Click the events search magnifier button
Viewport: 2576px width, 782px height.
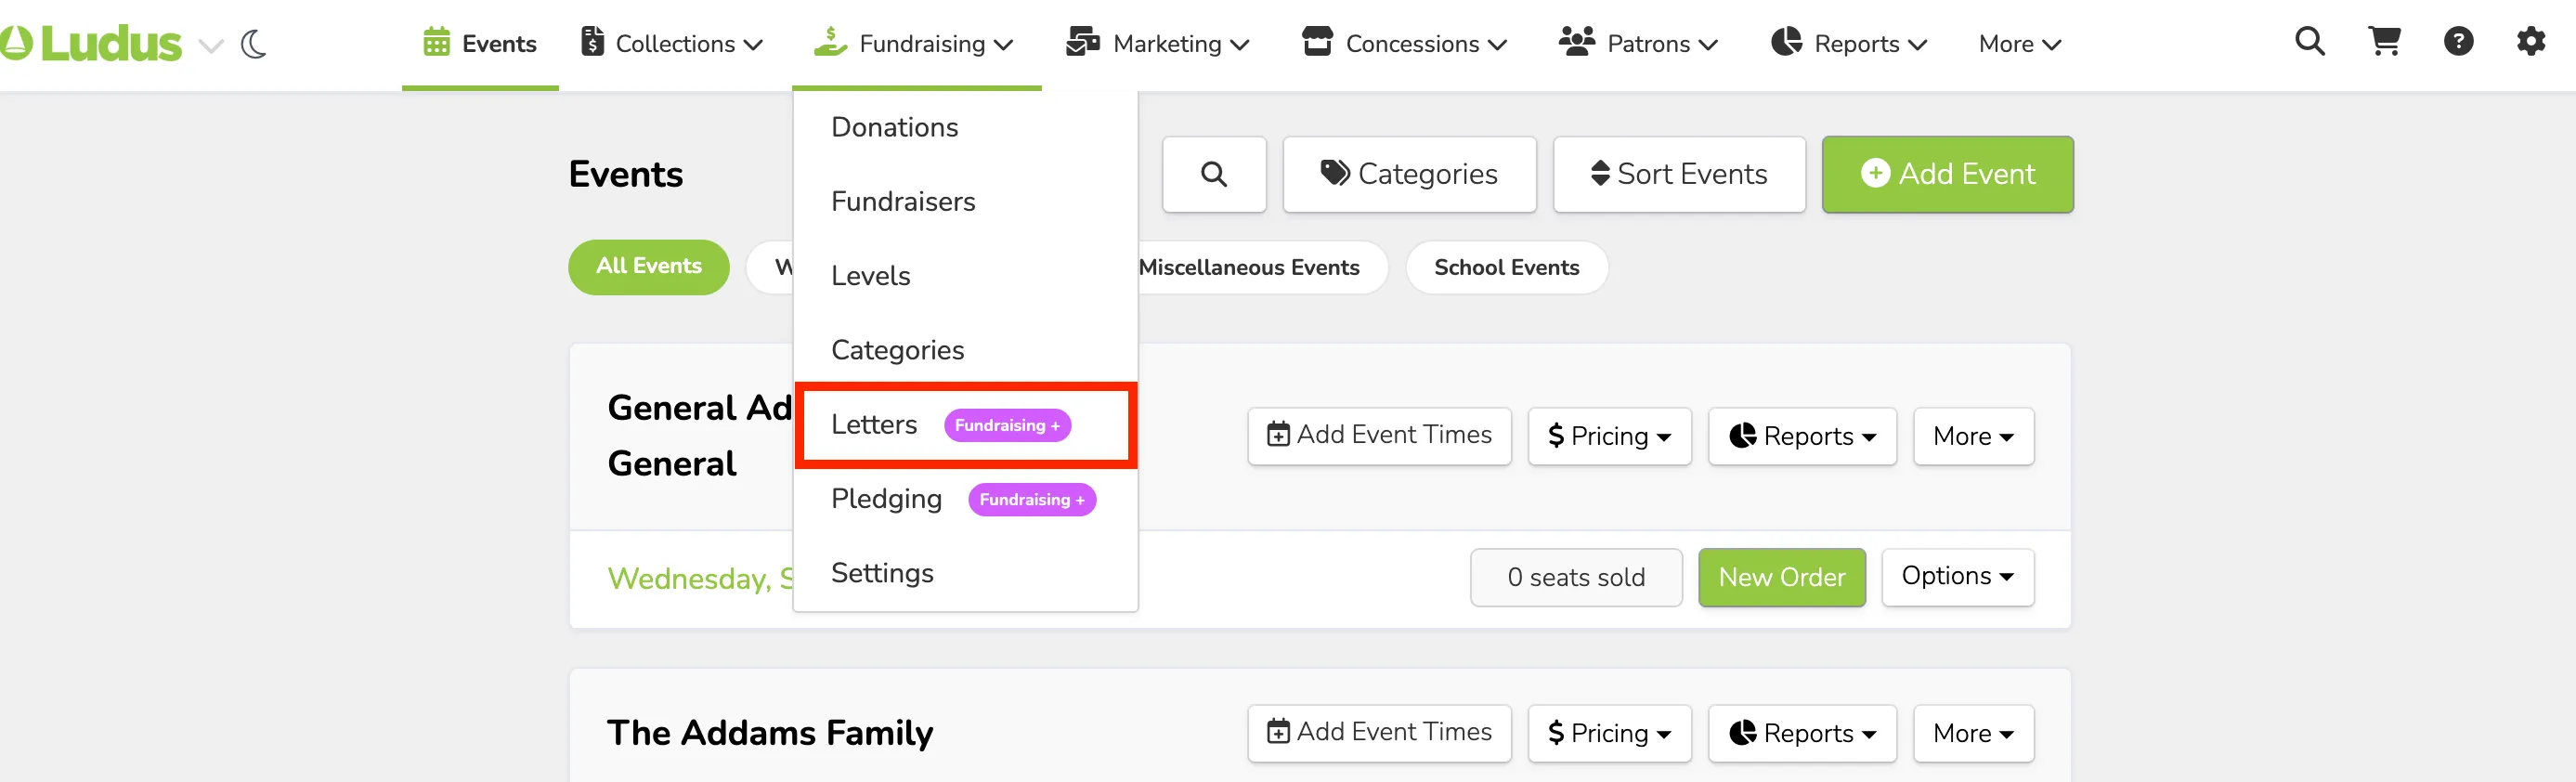1214,174
